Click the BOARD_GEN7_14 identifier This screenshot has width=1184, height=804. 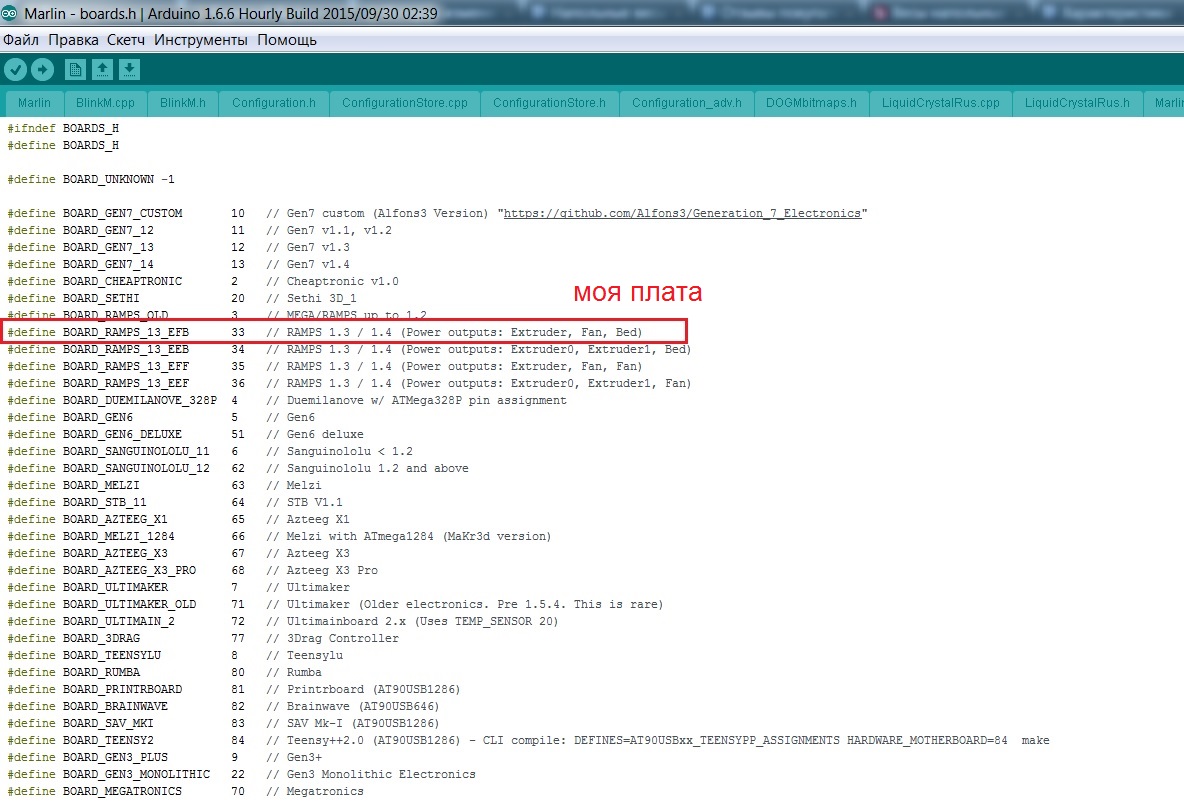[x=108, y=264]
